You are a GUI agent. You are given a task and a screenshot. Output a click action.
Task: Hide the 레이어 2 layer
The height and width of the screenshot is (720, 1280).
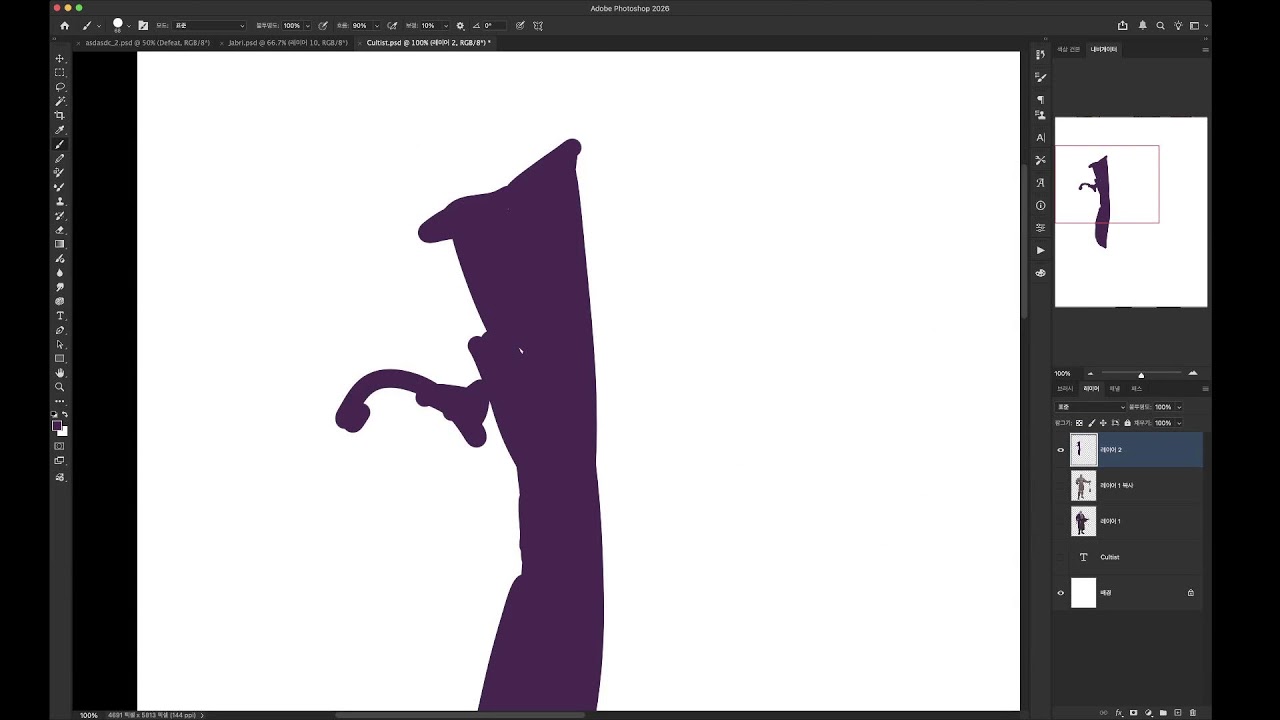1061,450
